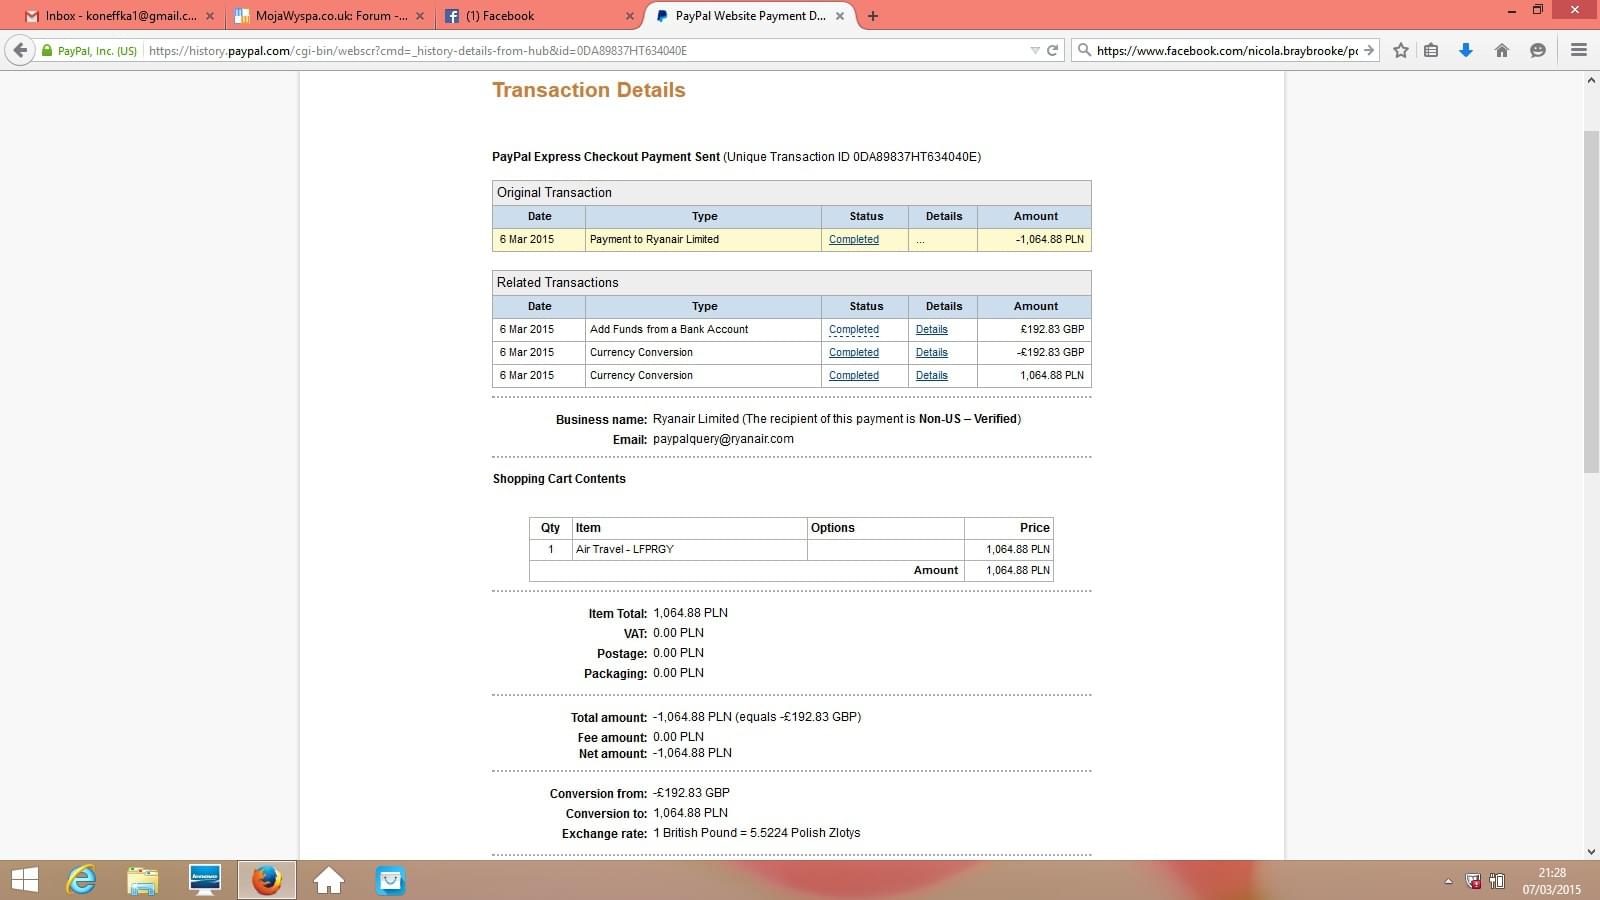Open Details link for 1,064.88 PLN conversion
The image size is (1600, 900).
coord(931,376)
